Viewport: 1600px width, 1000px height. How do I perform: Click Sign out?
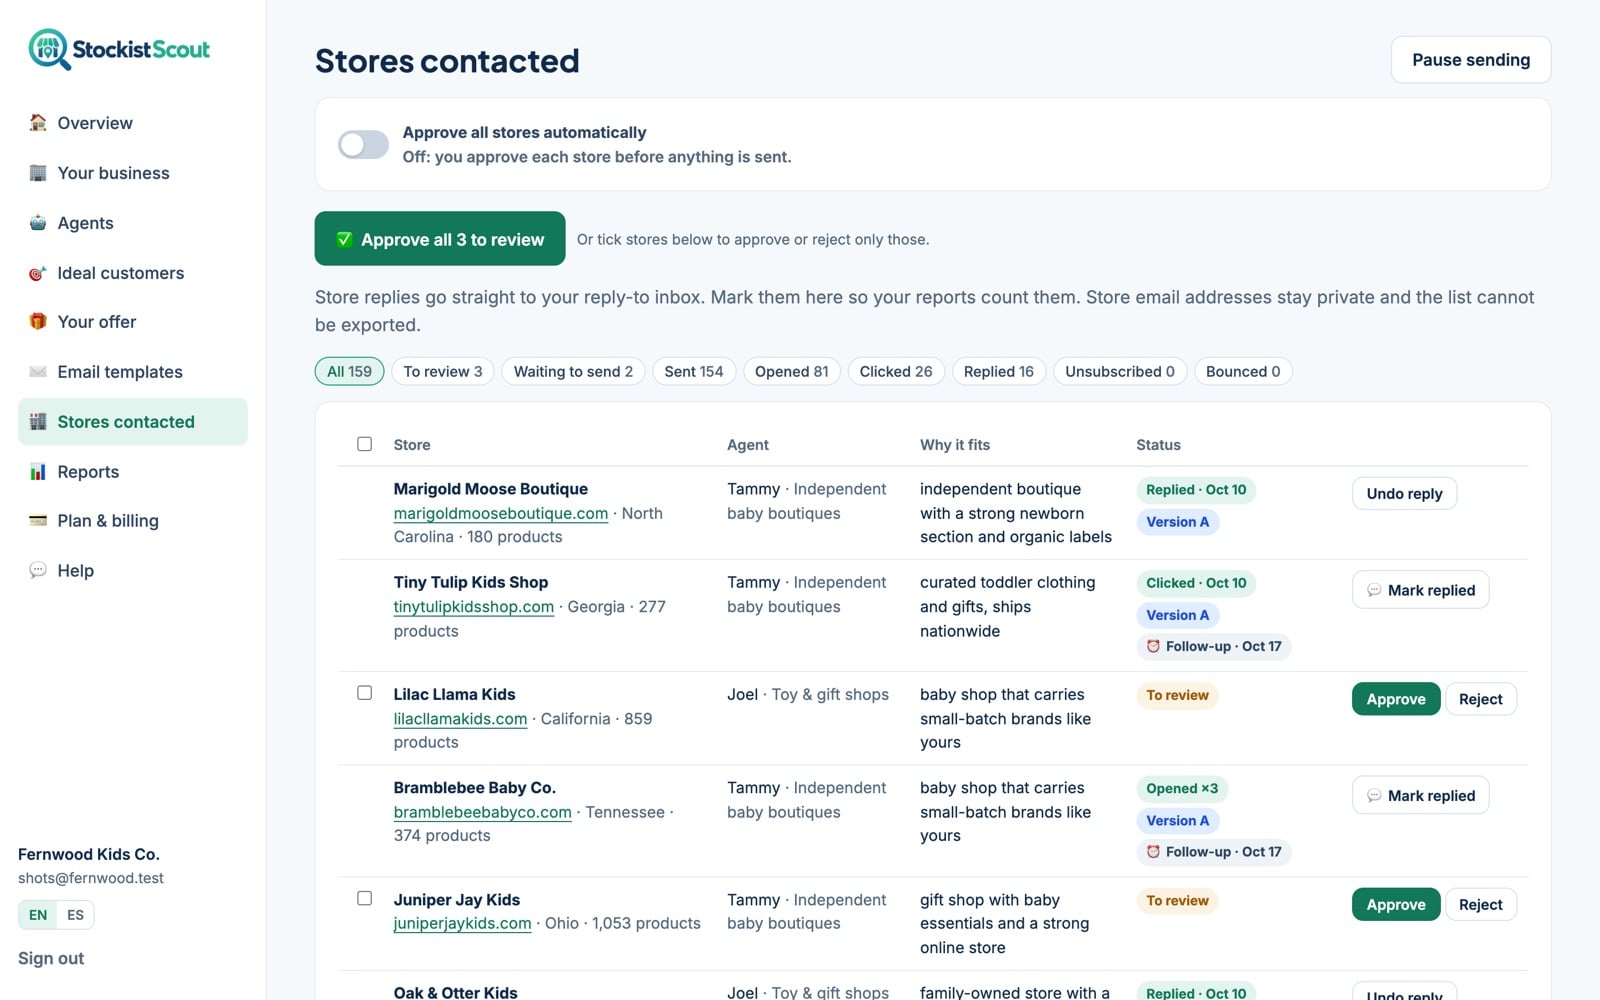click(x=51, y=958)
